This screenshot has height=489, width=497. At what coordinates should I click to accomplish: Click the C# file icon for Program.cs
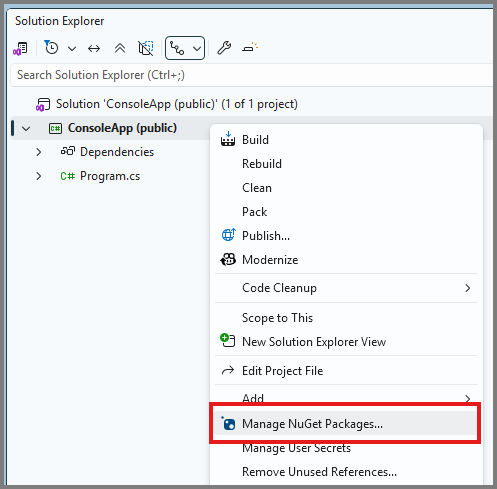click(68, 176)
